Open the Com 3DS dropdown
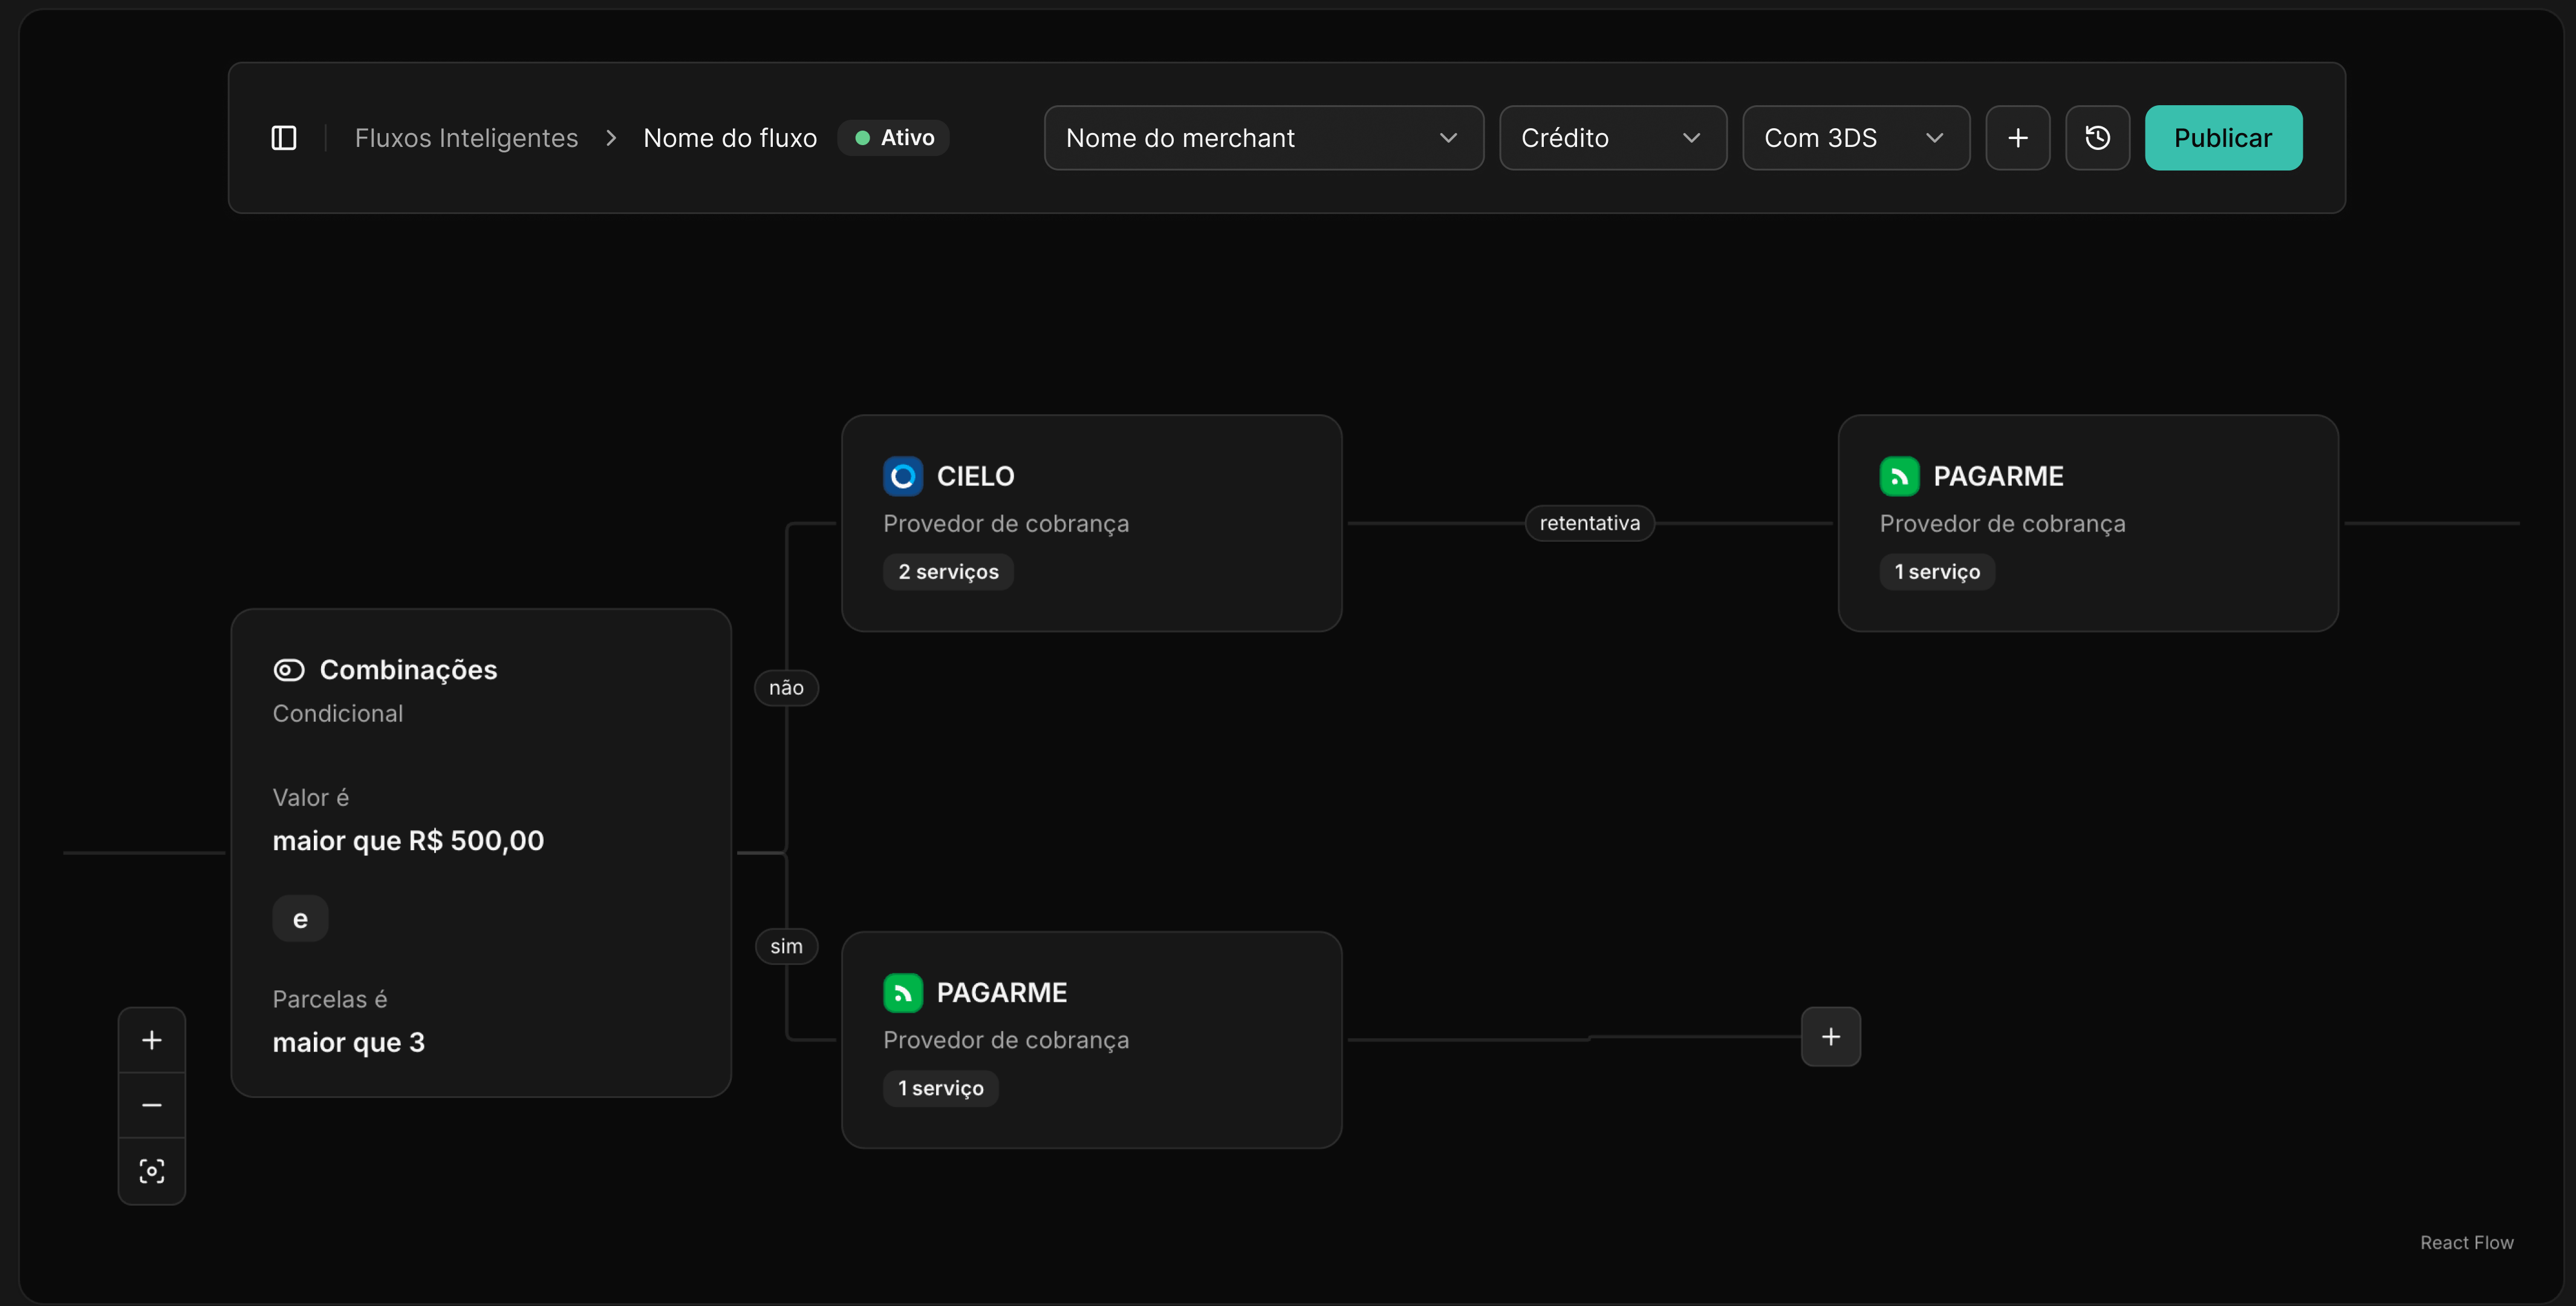 coord(1855,138)
